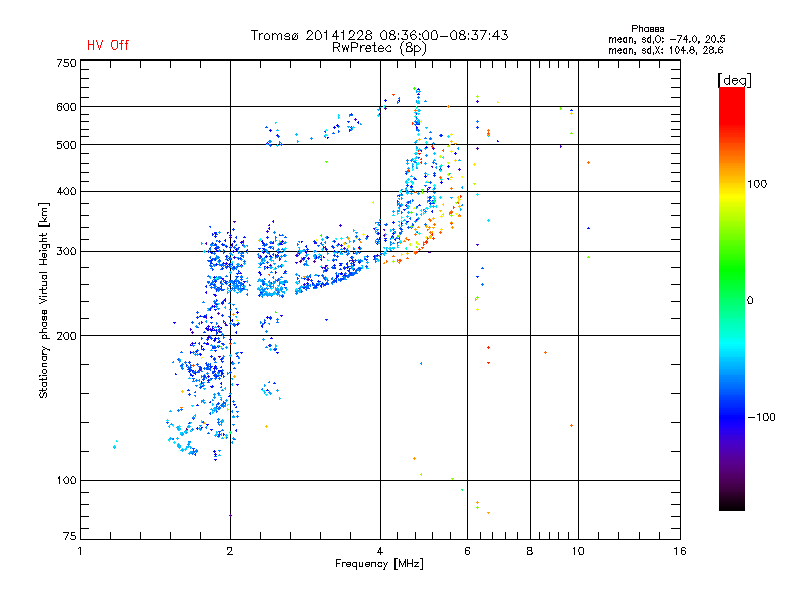Screen dimensions: 800x600
Task: Click the red 'HV Off' status label
Action: [x=108, y=45]
